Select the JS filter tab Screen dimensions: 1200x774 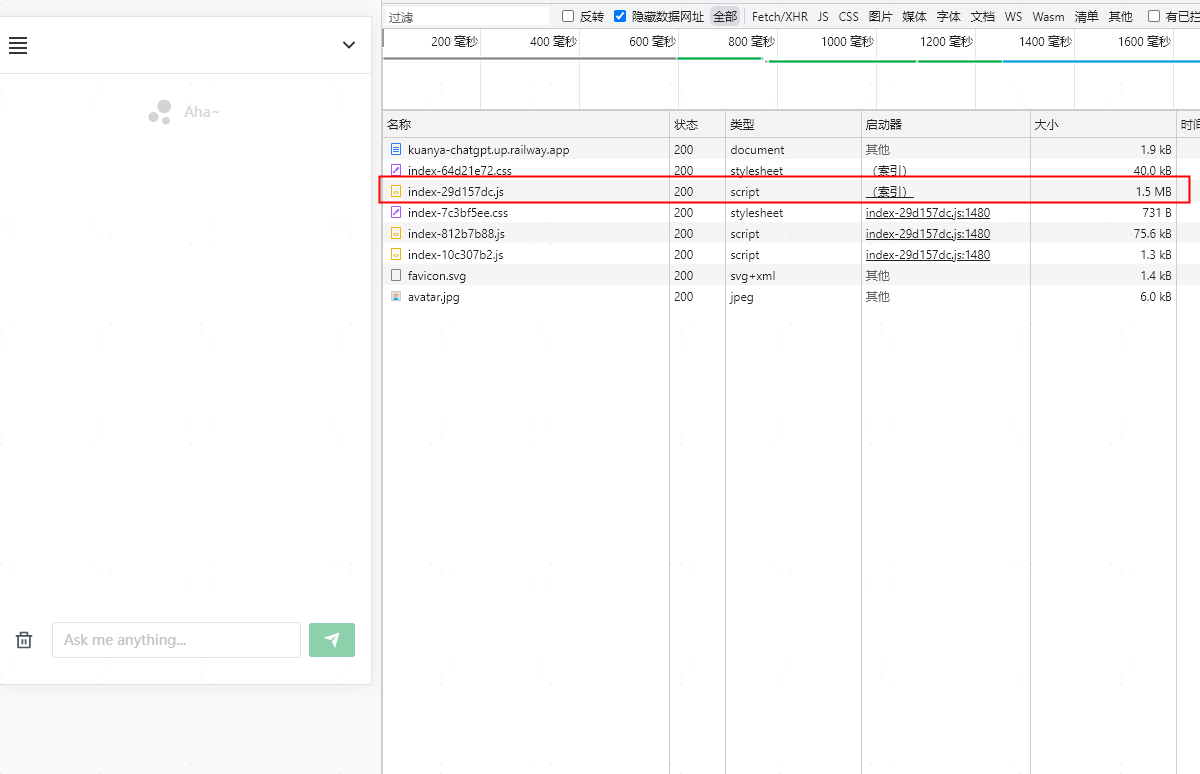point(823,17)
